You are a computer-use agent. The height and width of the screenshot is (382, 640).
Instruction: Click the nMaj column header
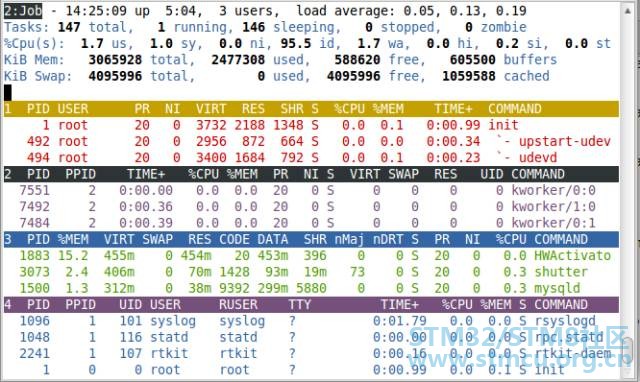click(x=349, y=240)
